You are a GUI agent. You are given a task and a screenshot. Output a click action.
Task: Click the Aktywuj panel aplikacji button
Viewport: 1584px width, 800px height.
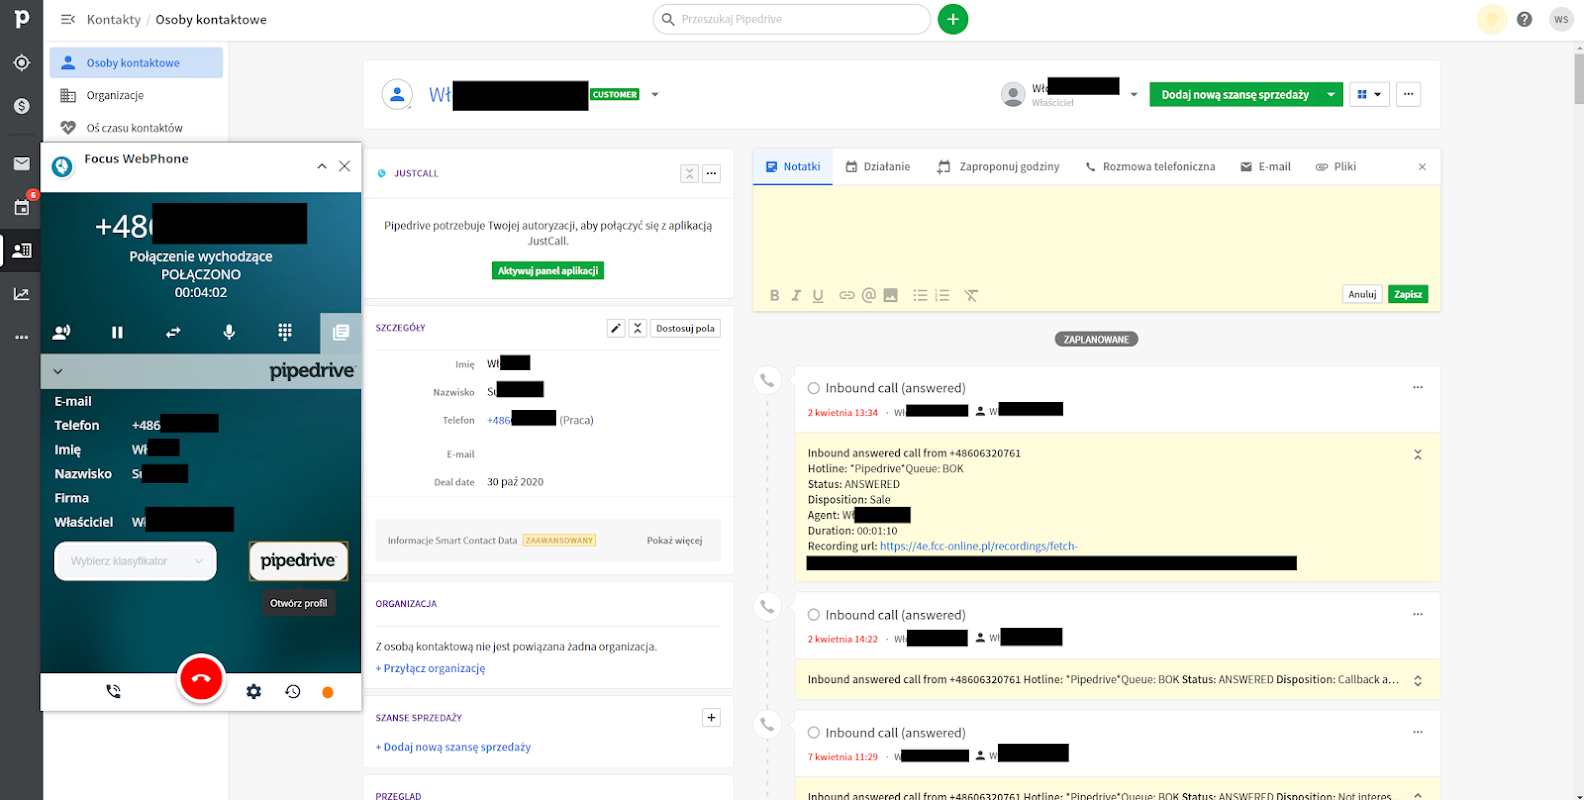549,271
